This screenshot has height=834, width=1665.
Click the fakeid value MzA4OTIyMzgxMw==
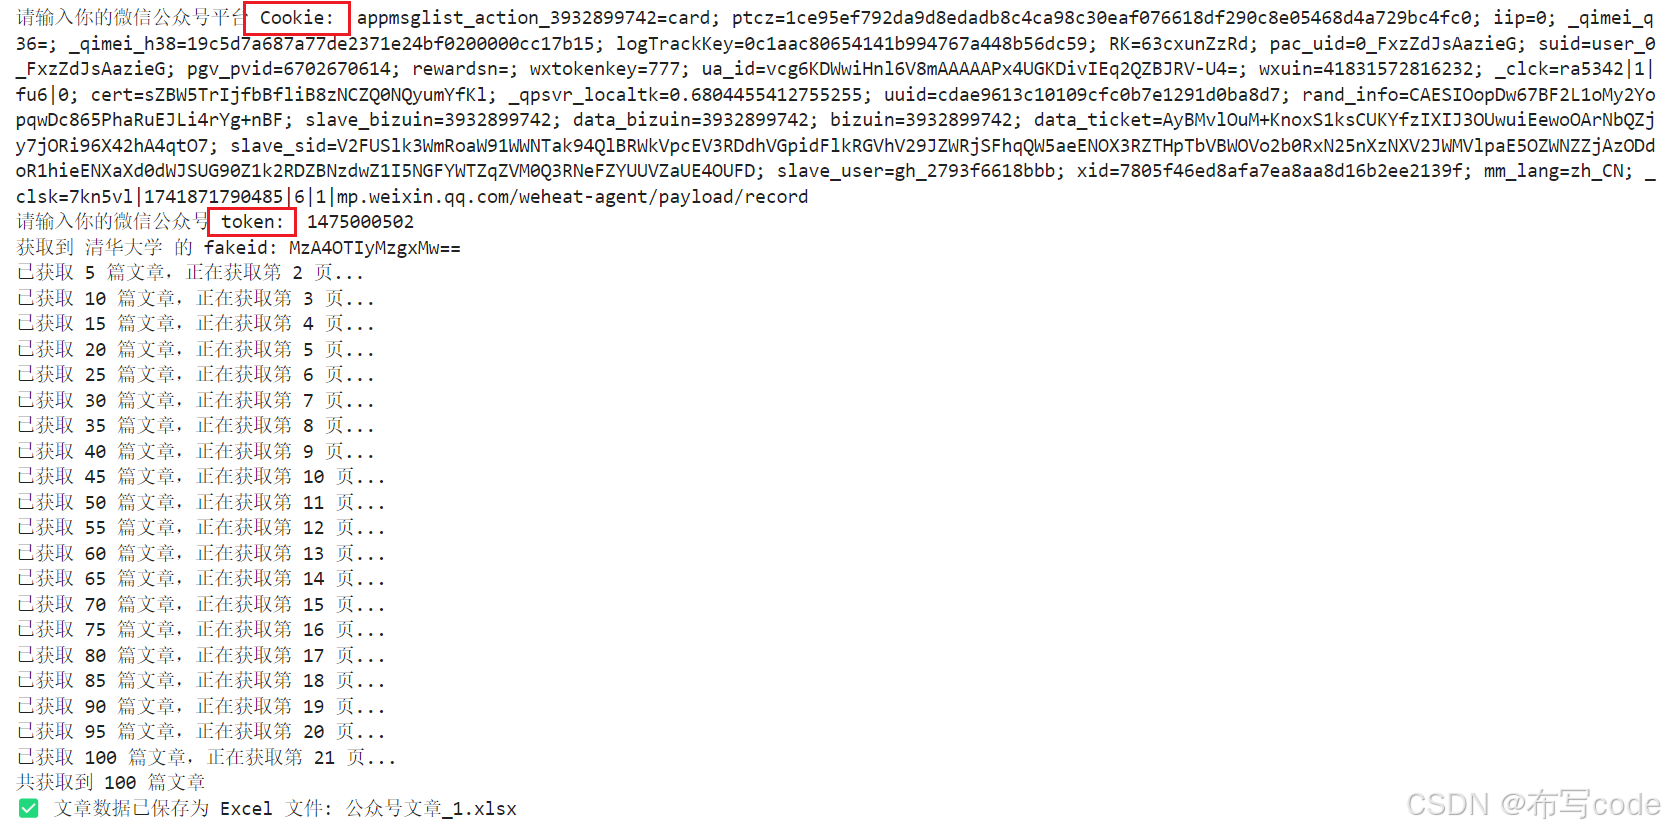click(x=375, y=247)
